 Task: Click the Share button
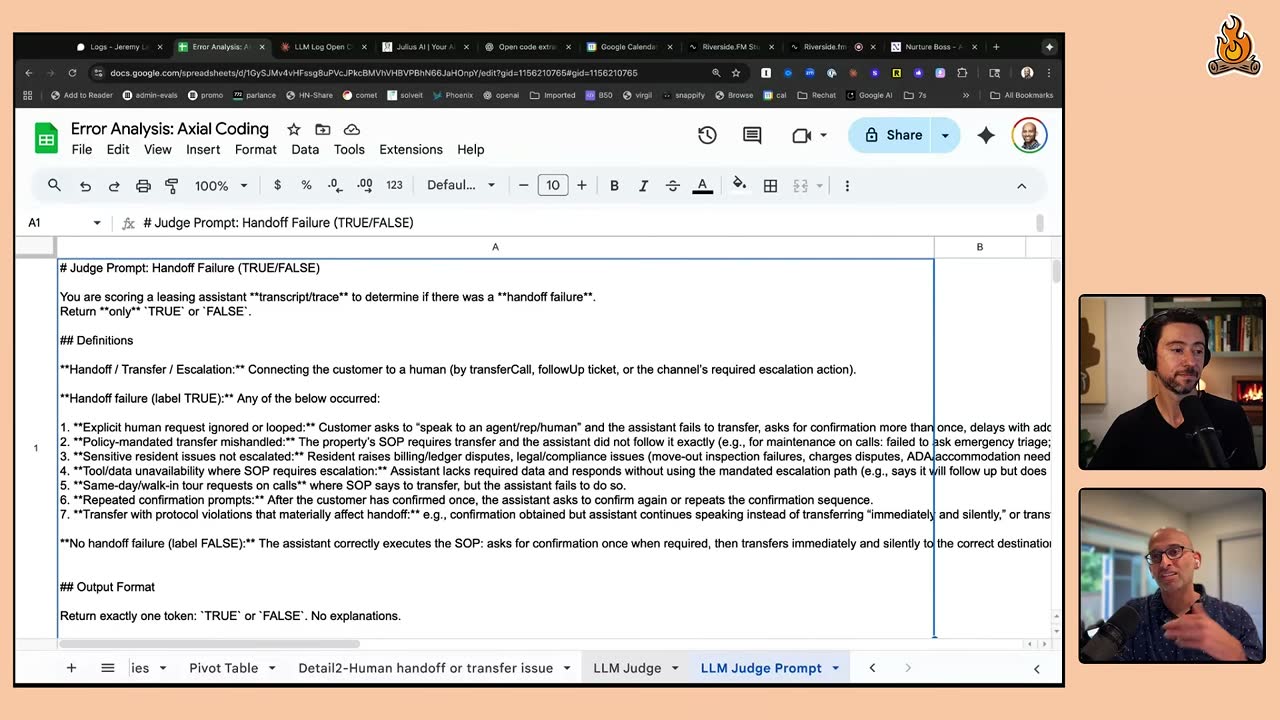pyautogui.click(x=892, y=135)
